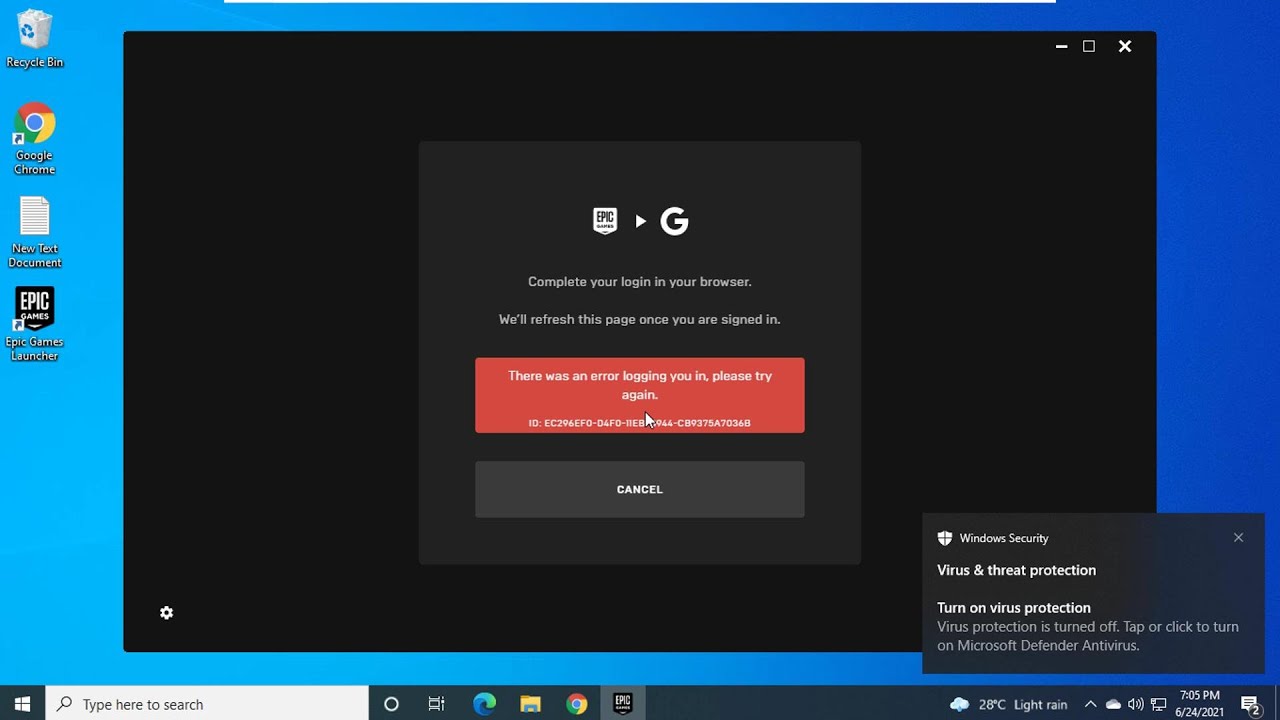This screenshot has height=720, width=1280.
Task: Open Task View on the taskbar
Action: tap(436, 704)
